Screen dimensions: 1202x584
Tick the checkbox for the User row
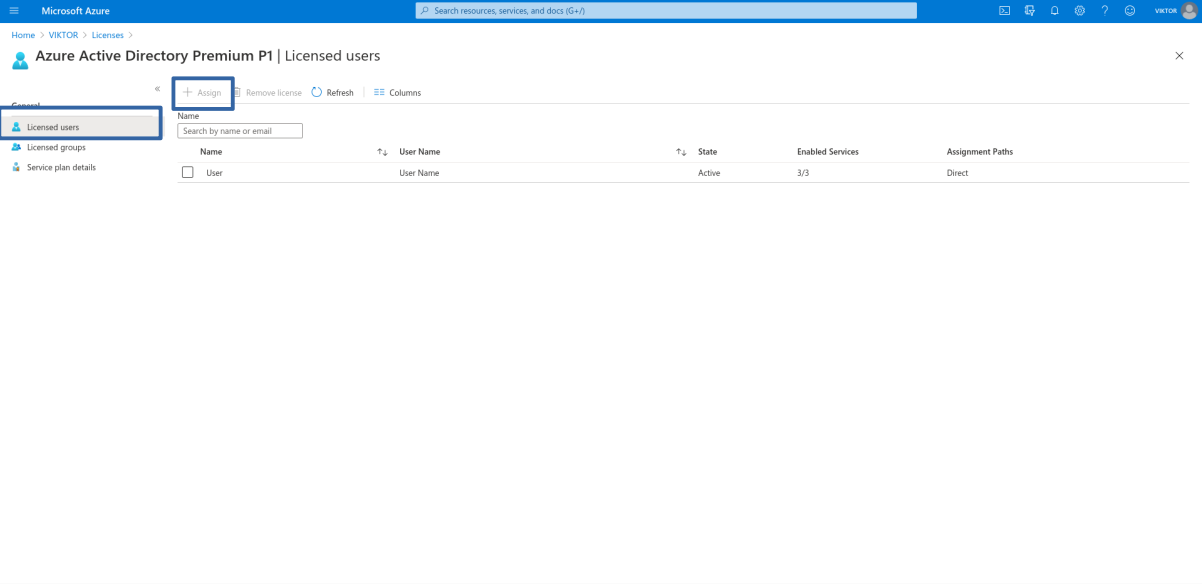[187, 173]
